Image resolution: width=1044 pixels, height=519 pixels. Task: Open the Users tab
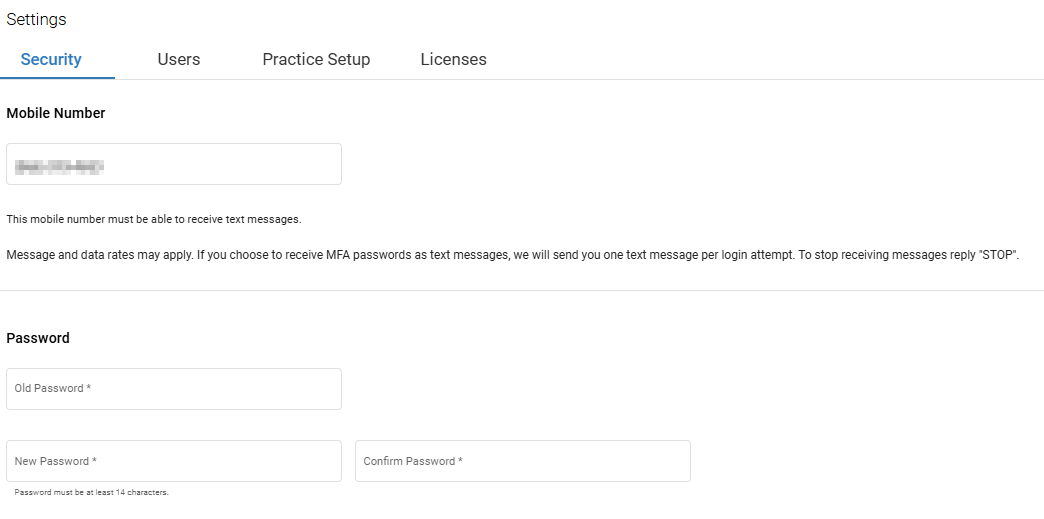(x=179, y=59)
